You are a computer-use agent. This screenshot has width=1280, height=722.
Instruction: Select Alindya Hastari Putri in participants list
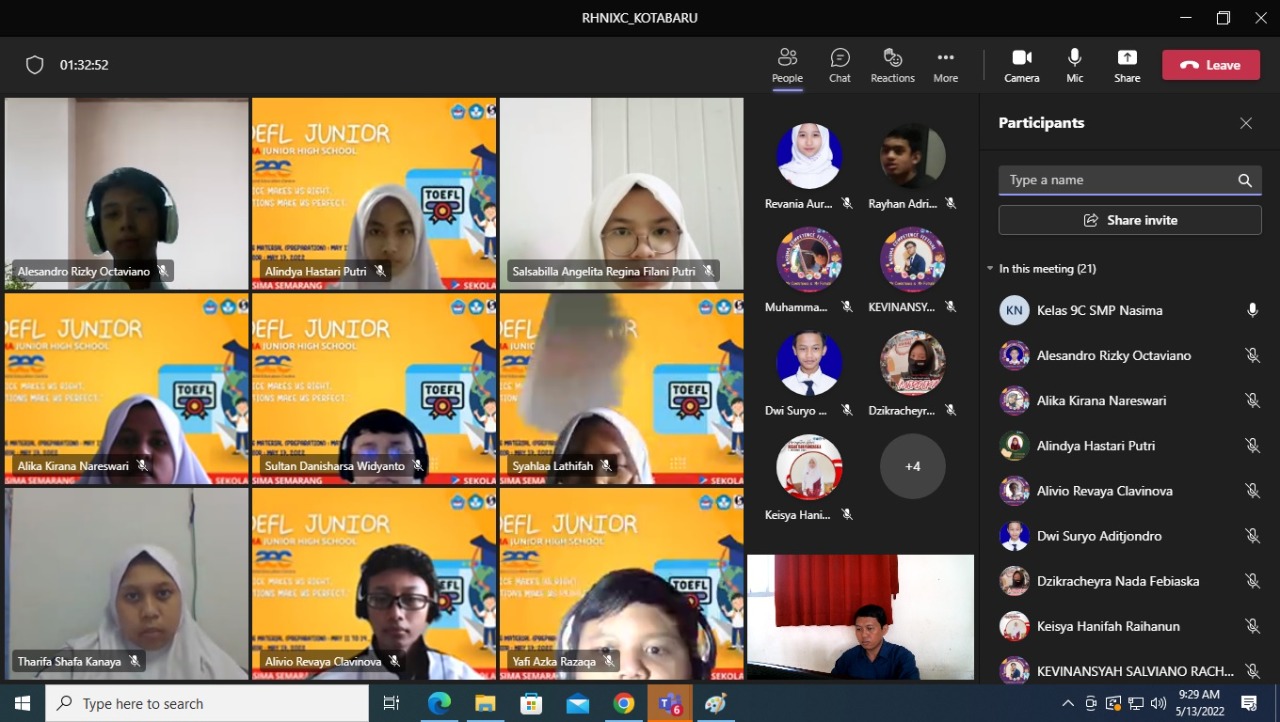1095,446
